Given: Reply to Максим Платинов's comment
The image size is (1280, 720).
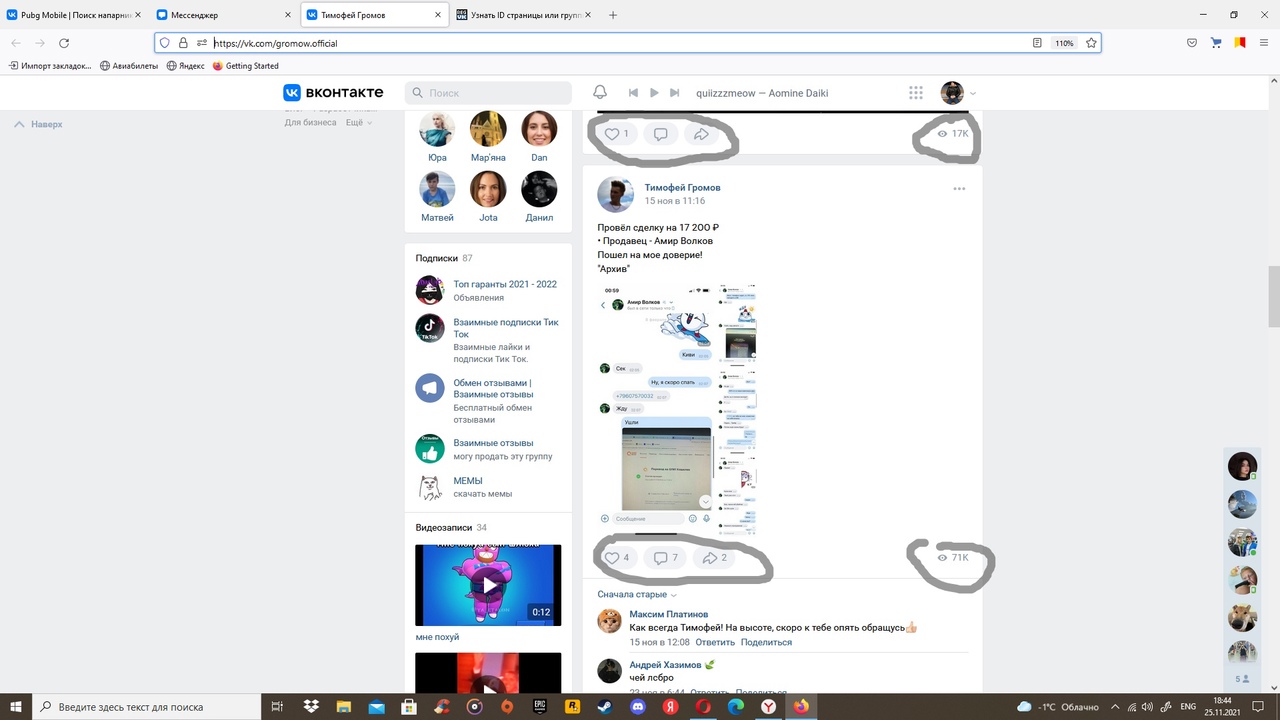Looking at the screenshot, I should (714, 642).
